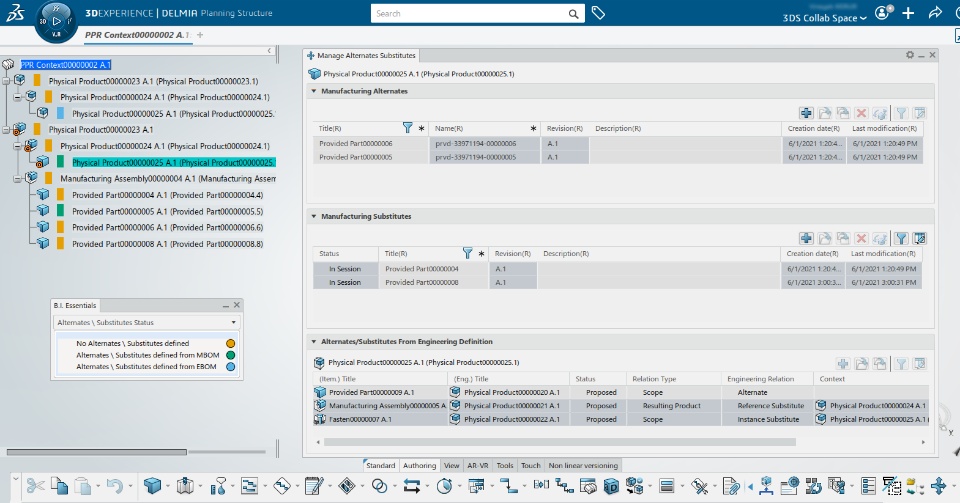The image size is (960, 503).
Task: Select the Standard tab
Action: point(380,466)
